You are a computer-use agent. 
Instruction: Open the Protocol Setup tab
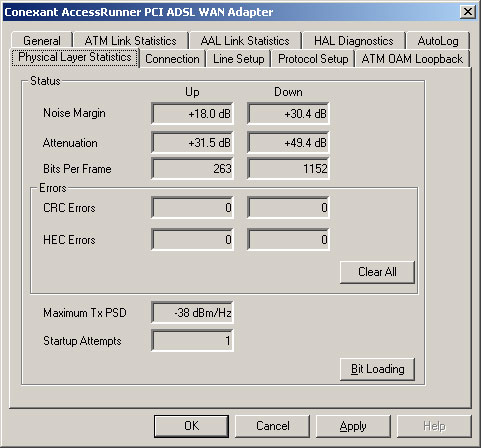[313, 59]
